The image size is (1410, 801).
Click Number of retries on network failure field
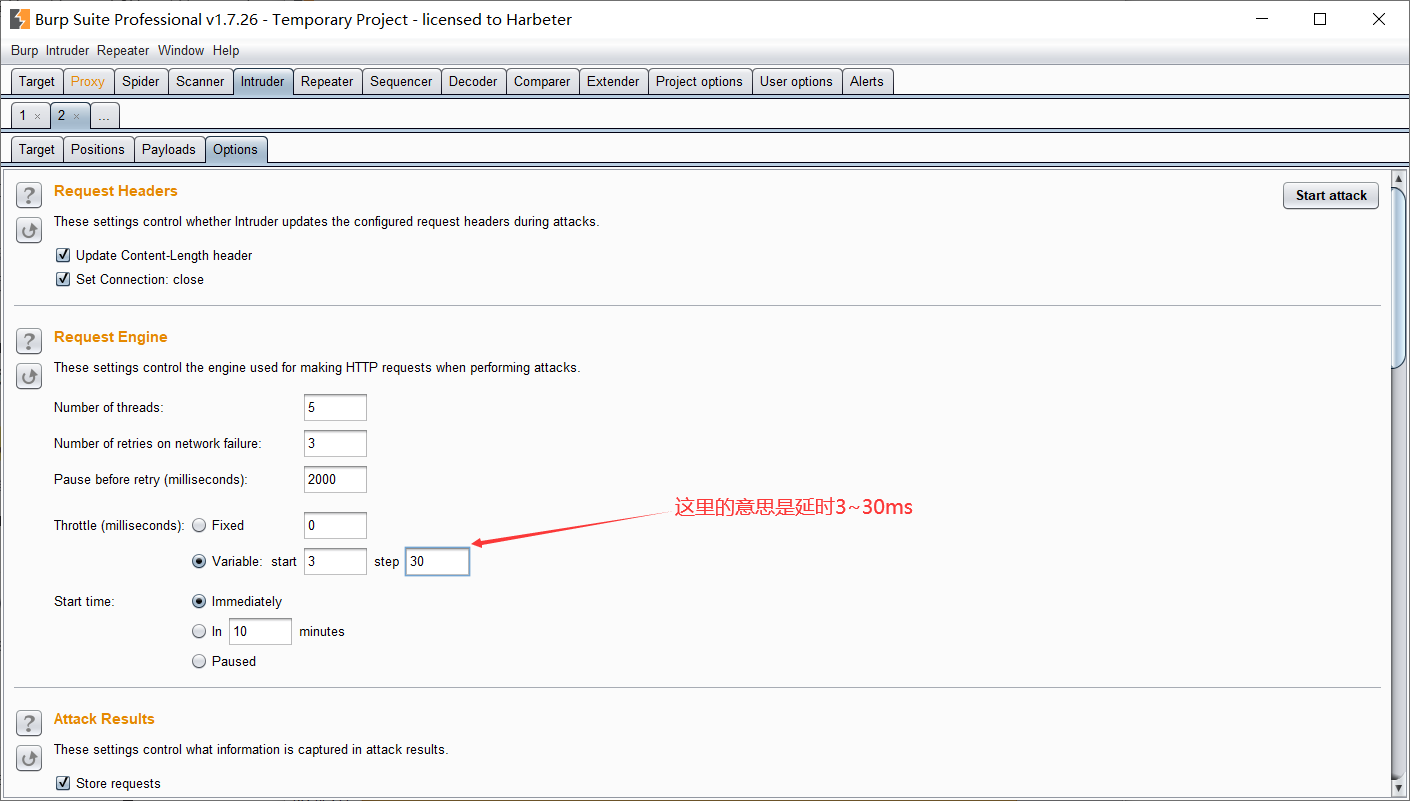click(335, 443)
